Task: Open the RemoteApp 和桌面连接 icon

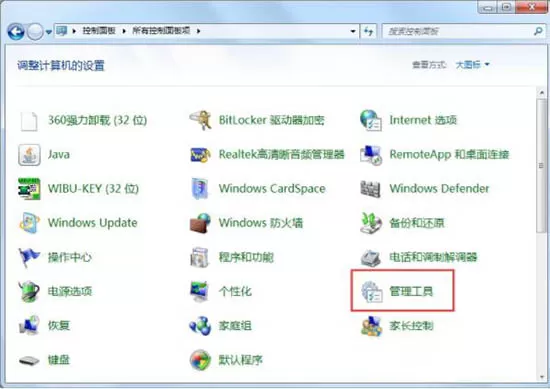Action: tap(371, 155)
